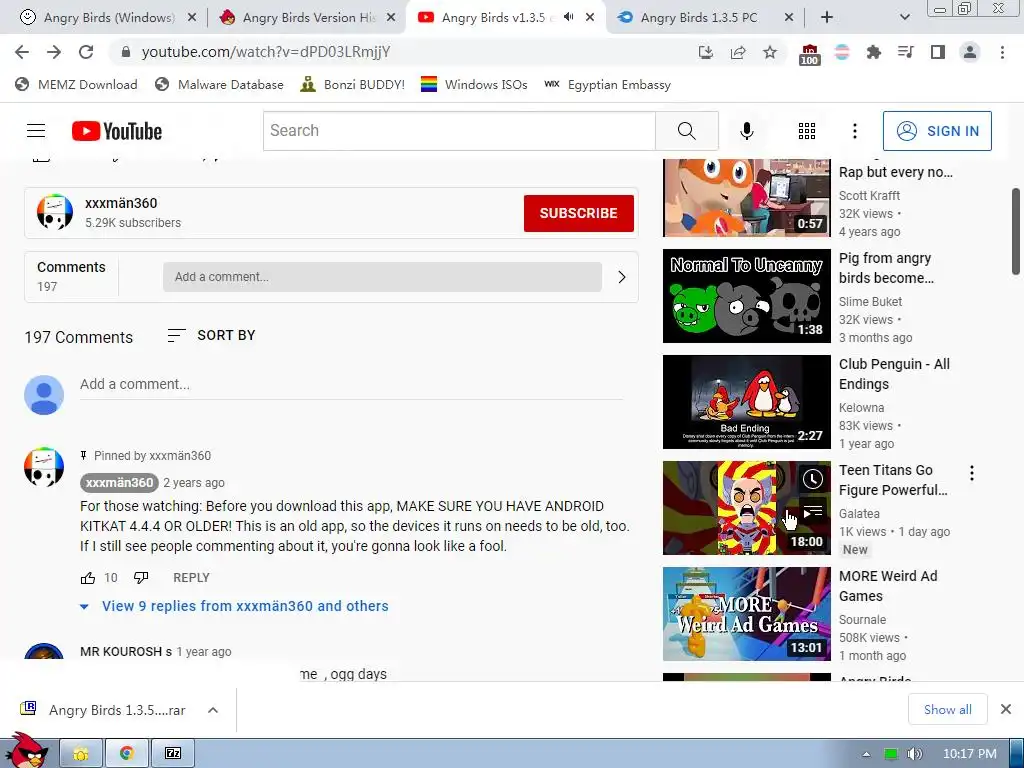Click the page vertical scrollbar
Viewport: 1024px width, 768px height.
click(1016, 231)
